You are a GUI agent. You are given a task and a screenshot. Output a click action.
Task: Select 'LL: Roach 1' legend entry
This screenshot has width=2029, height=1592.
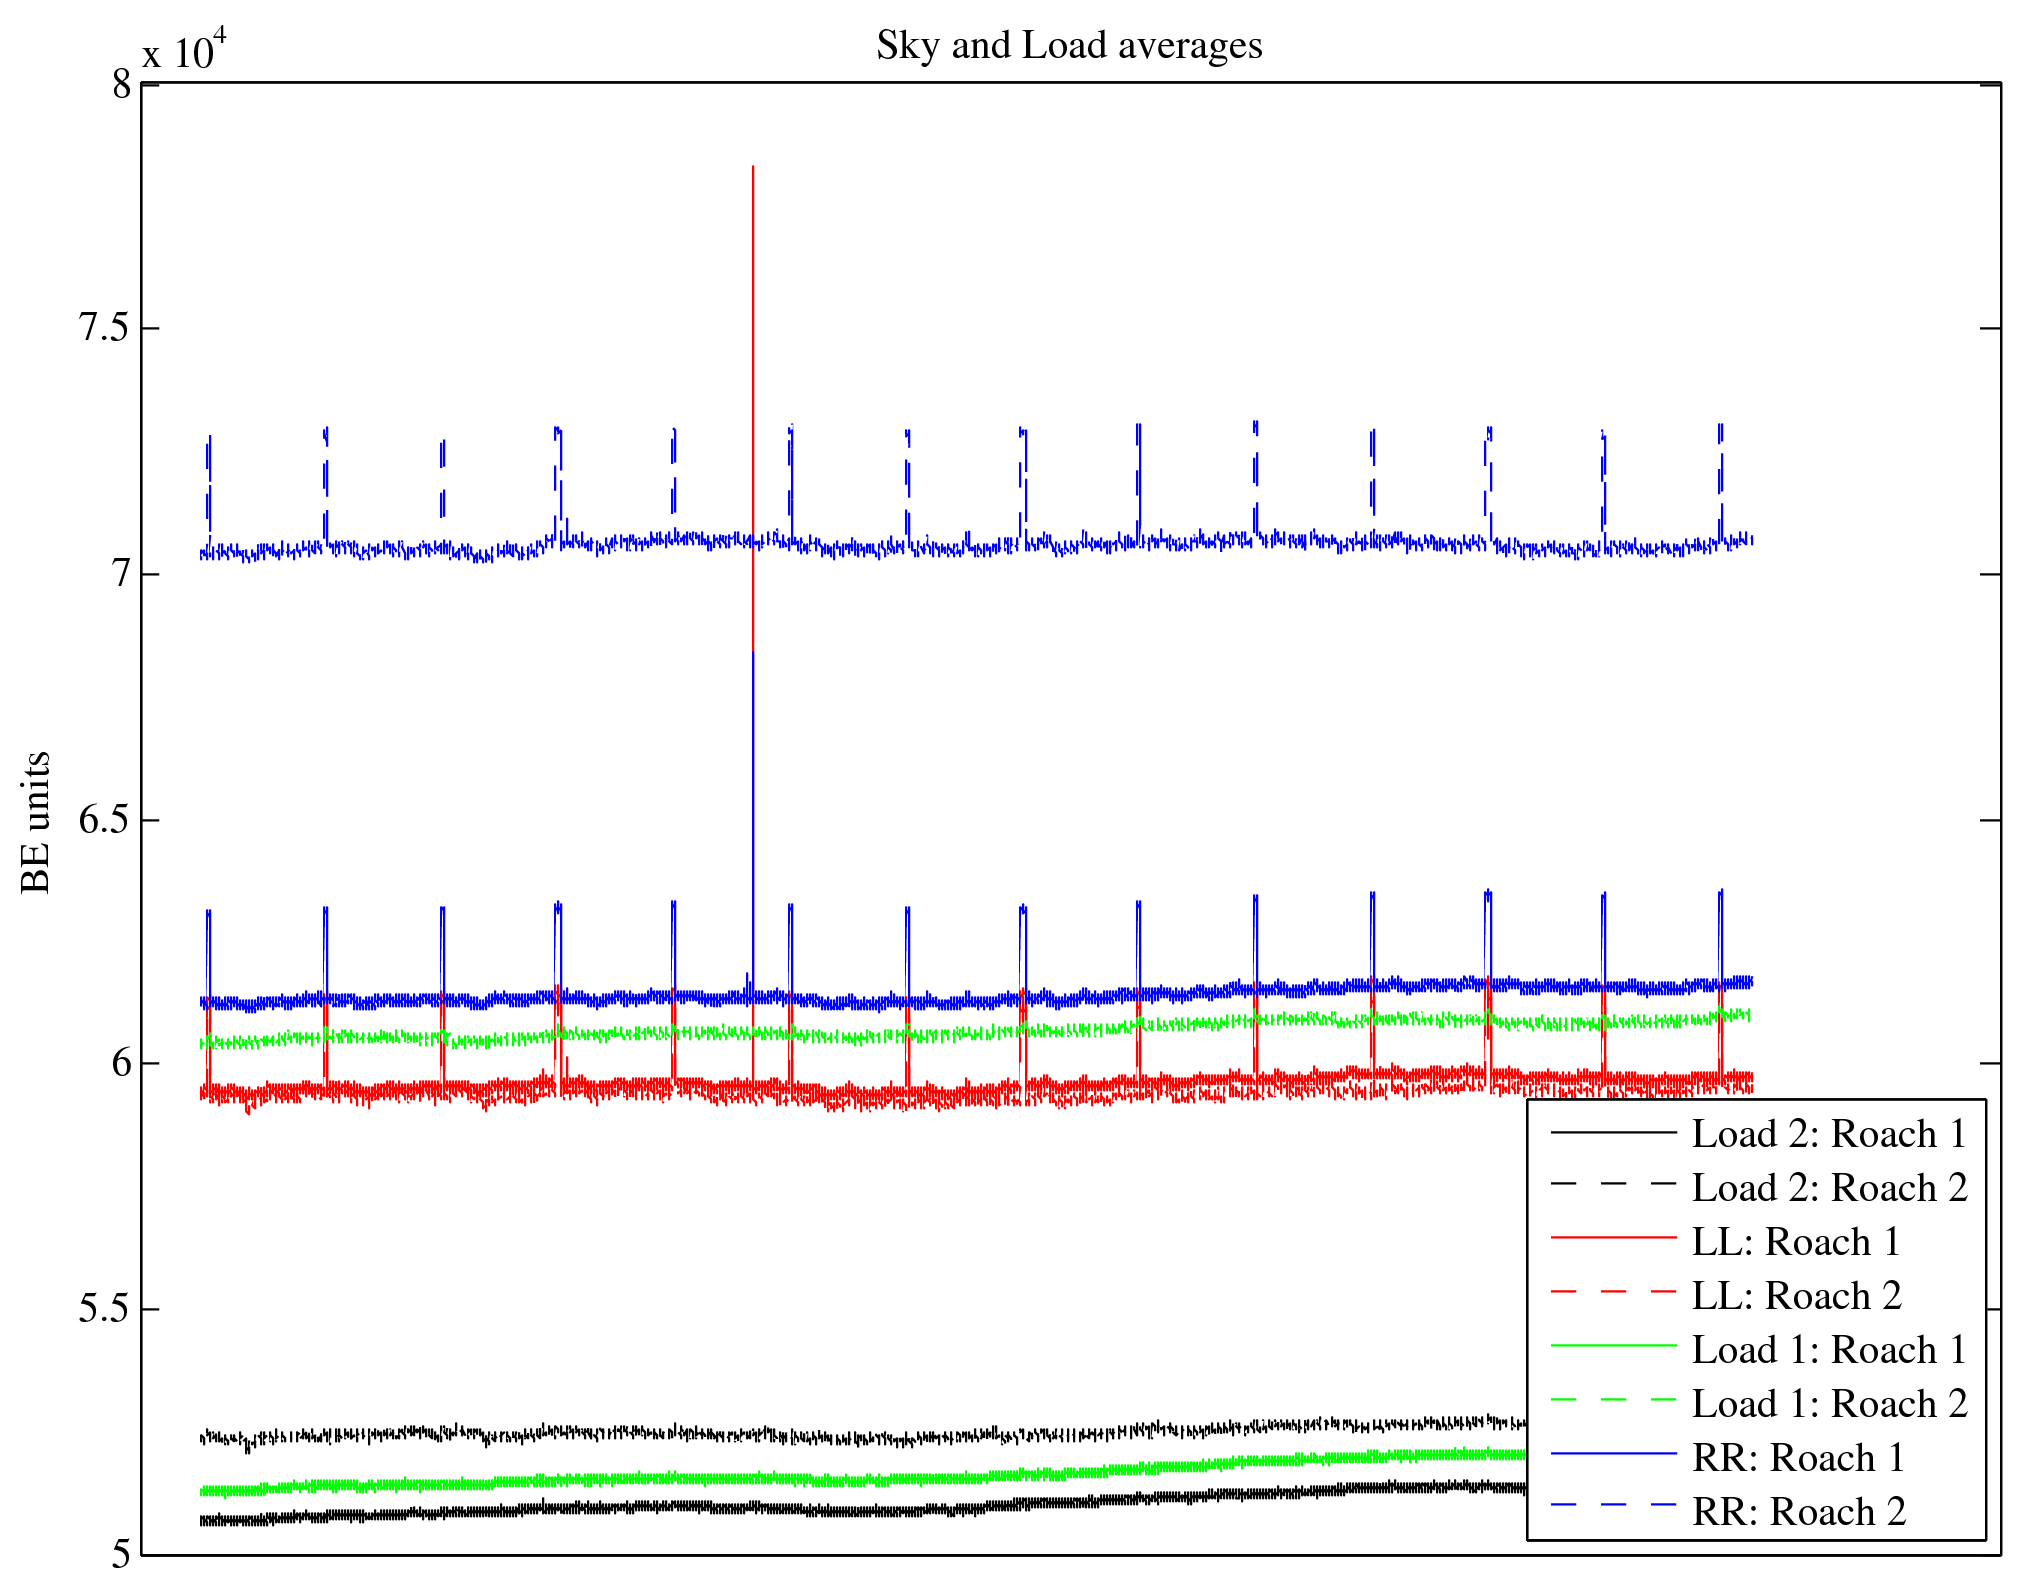pyautogui.click(x=1795, y=1242)
